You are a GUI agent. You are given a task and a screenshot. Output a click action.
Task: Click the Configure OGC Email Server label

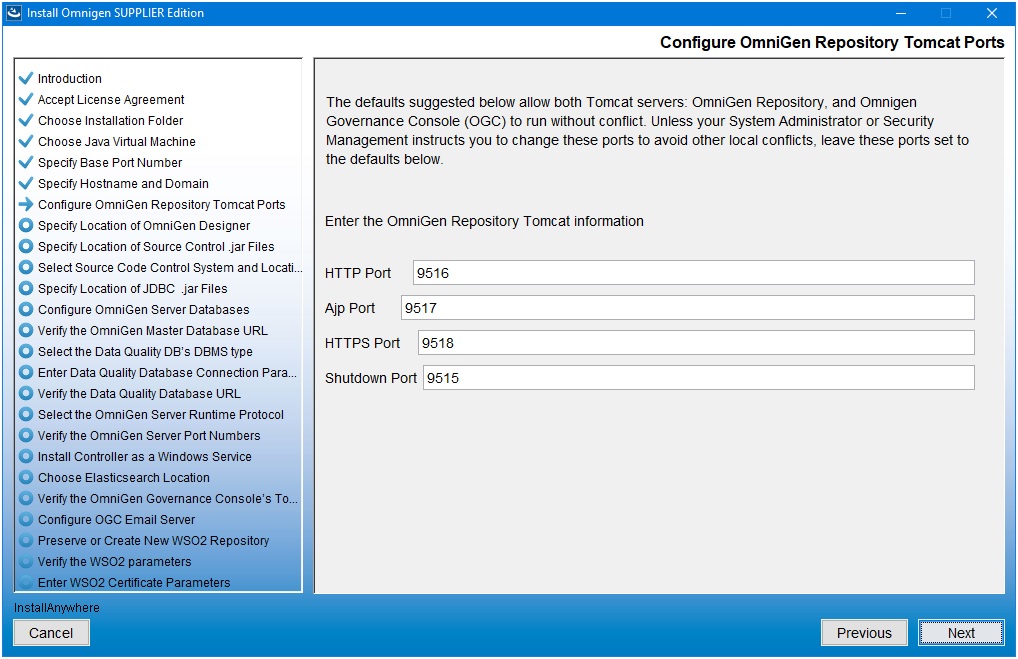[116, 519]
